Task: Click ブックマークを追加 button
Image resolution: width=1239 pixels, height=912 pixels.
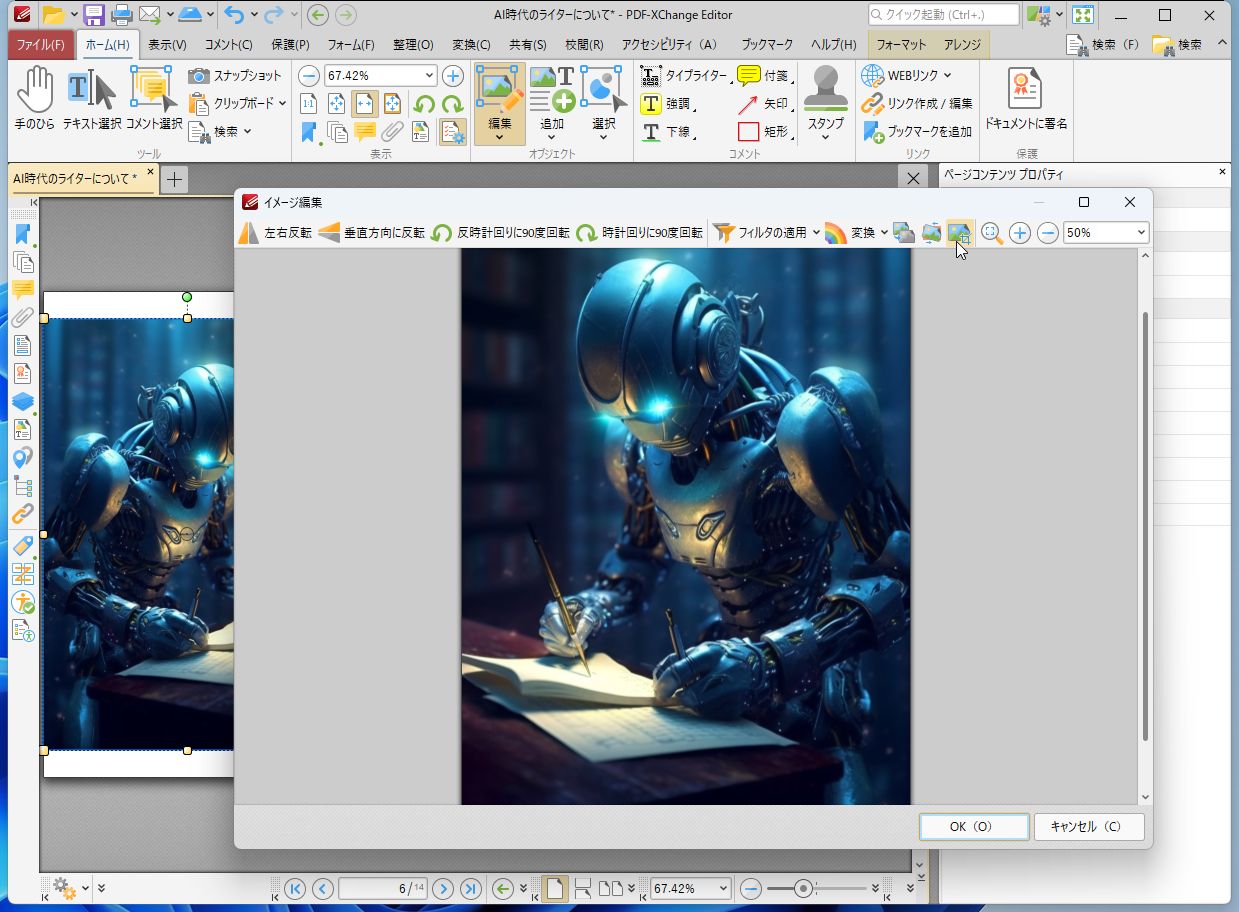Action: click(917, 132)
